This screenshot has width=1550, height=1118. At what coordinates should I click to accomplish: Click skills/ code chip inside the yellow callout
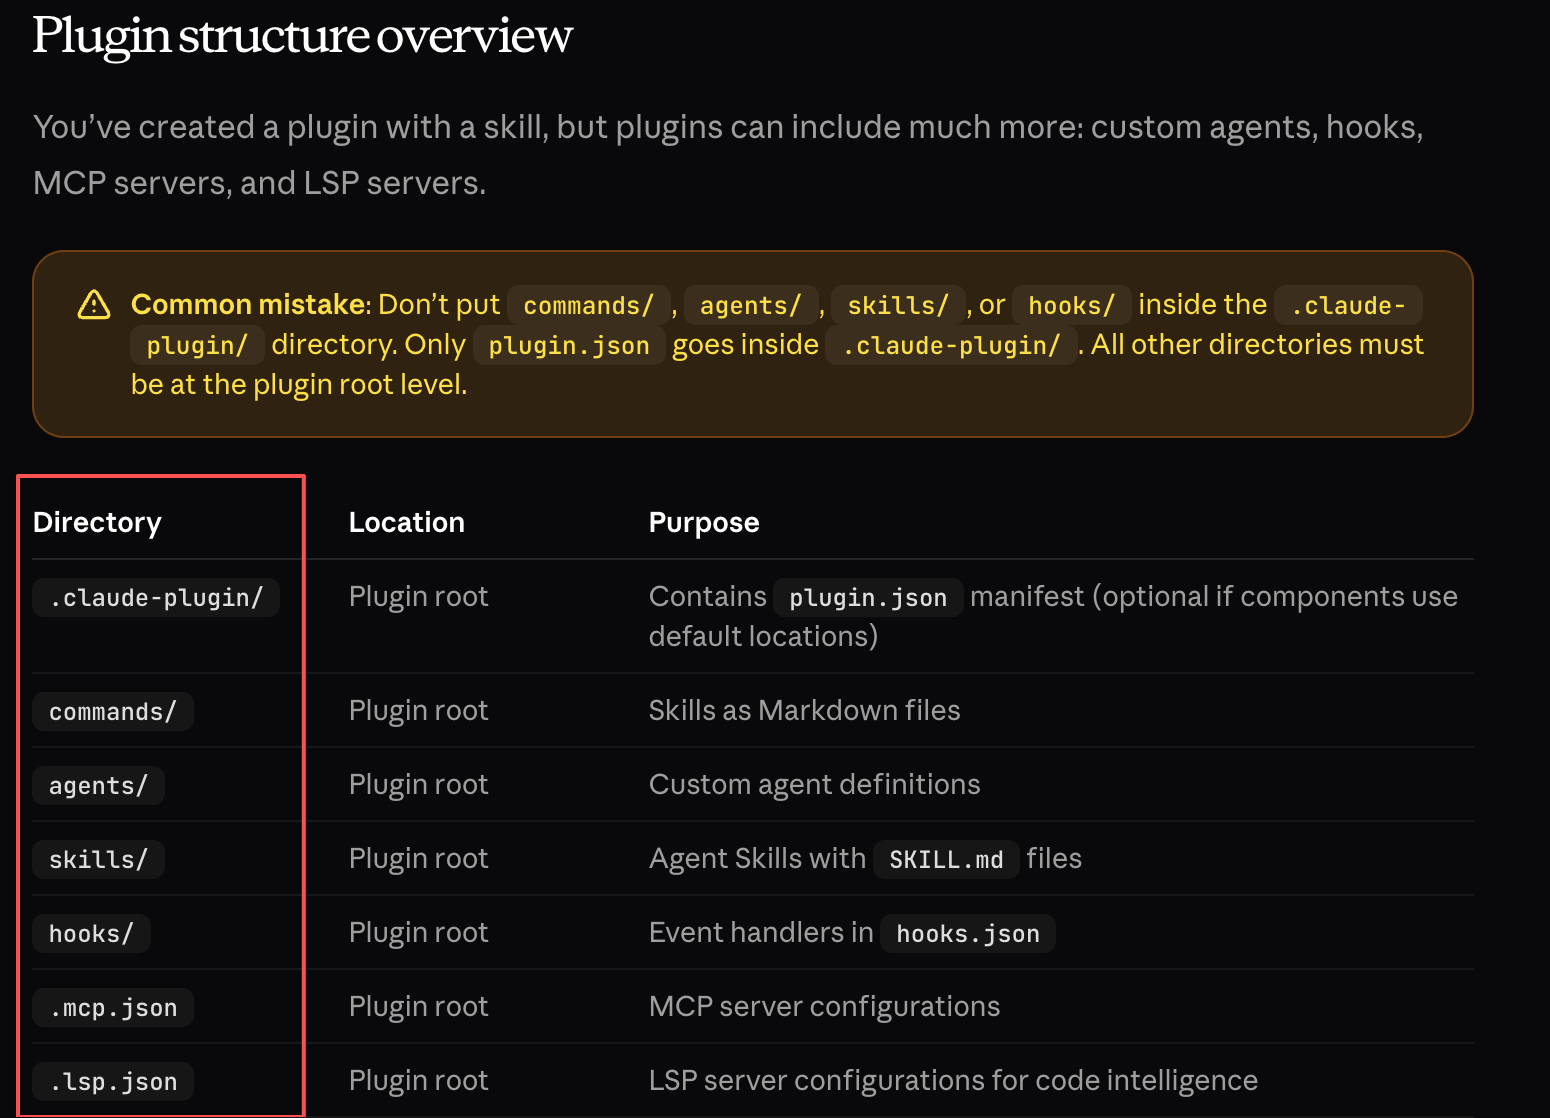[897, 306]
